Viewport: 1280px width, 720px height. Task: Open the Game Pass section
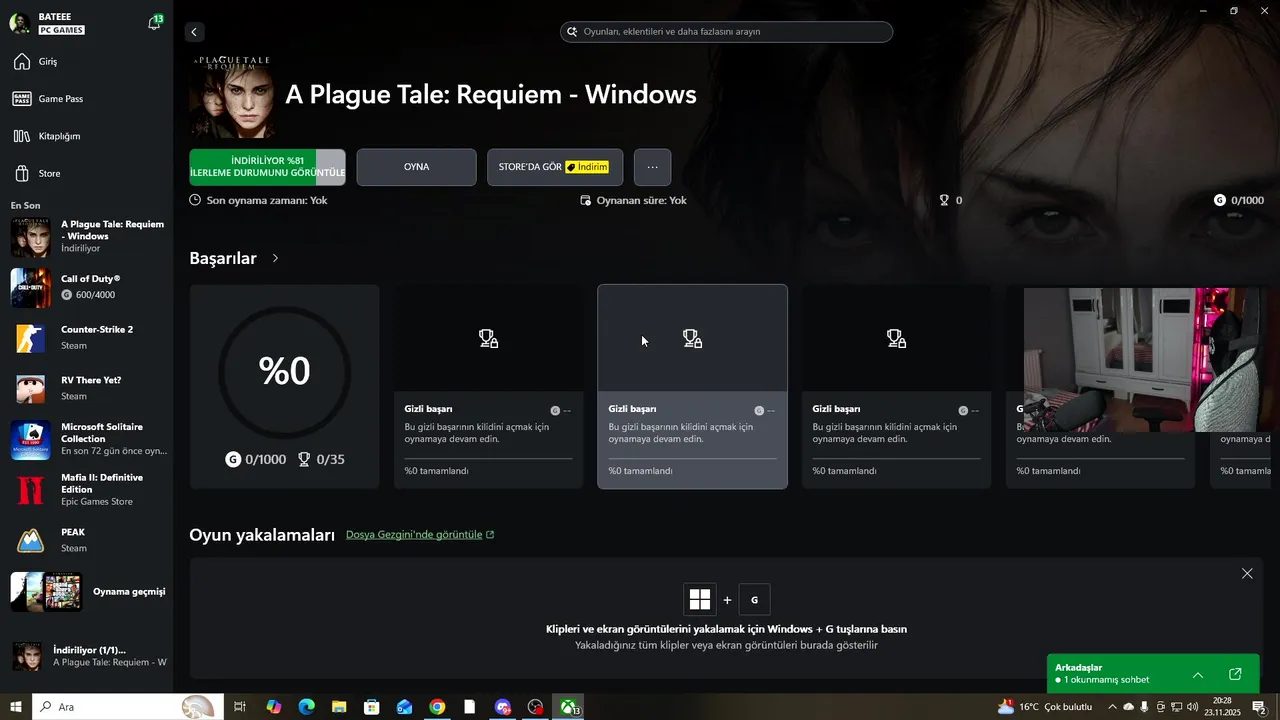[60, 99]
